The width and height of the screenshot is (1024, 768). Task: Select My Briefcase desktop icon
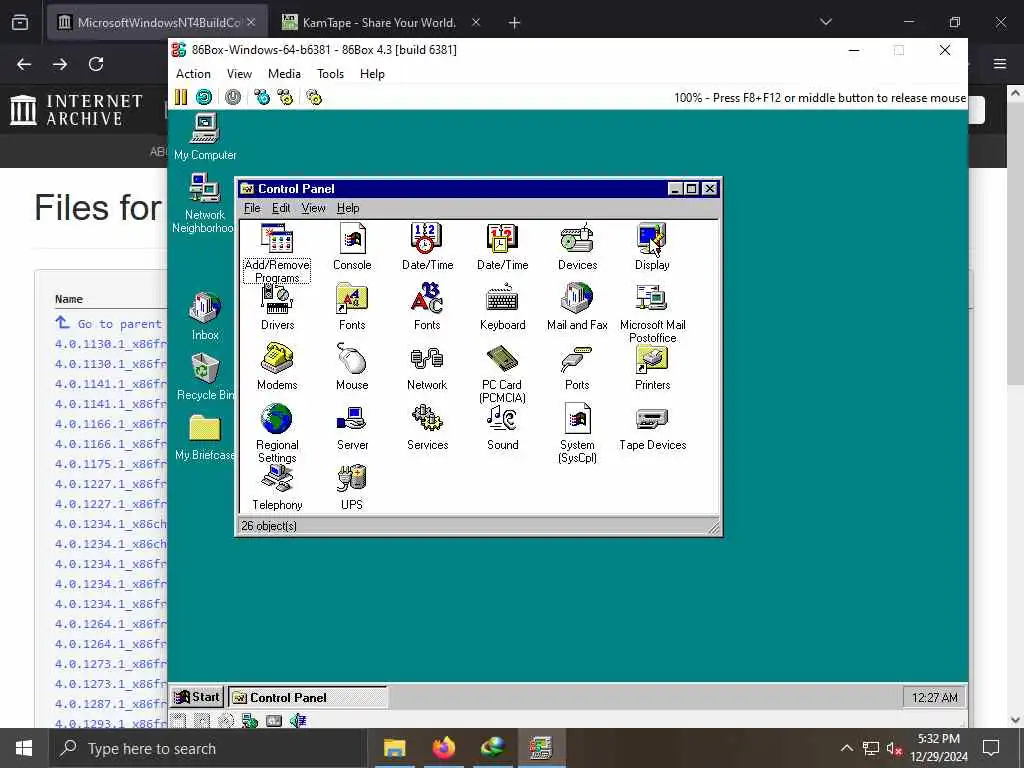(205, 437)
